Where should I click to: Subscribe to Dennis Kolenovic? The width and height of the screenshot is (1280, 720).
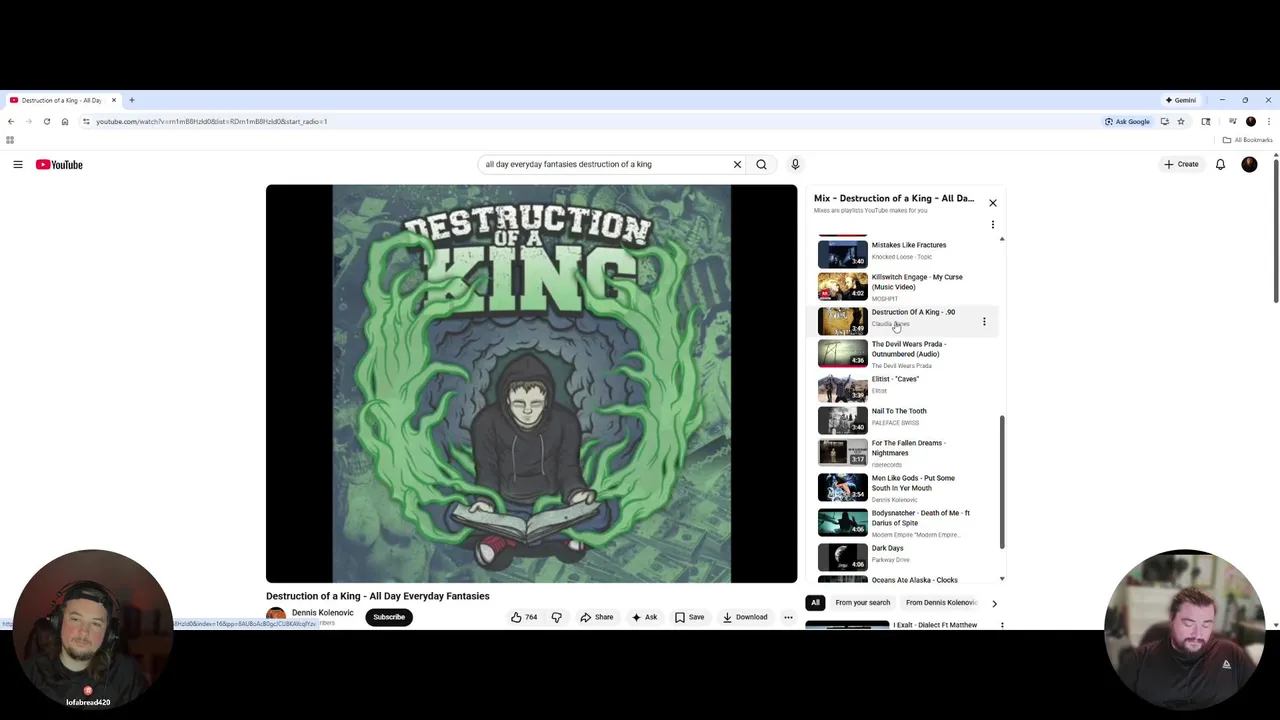389,617
